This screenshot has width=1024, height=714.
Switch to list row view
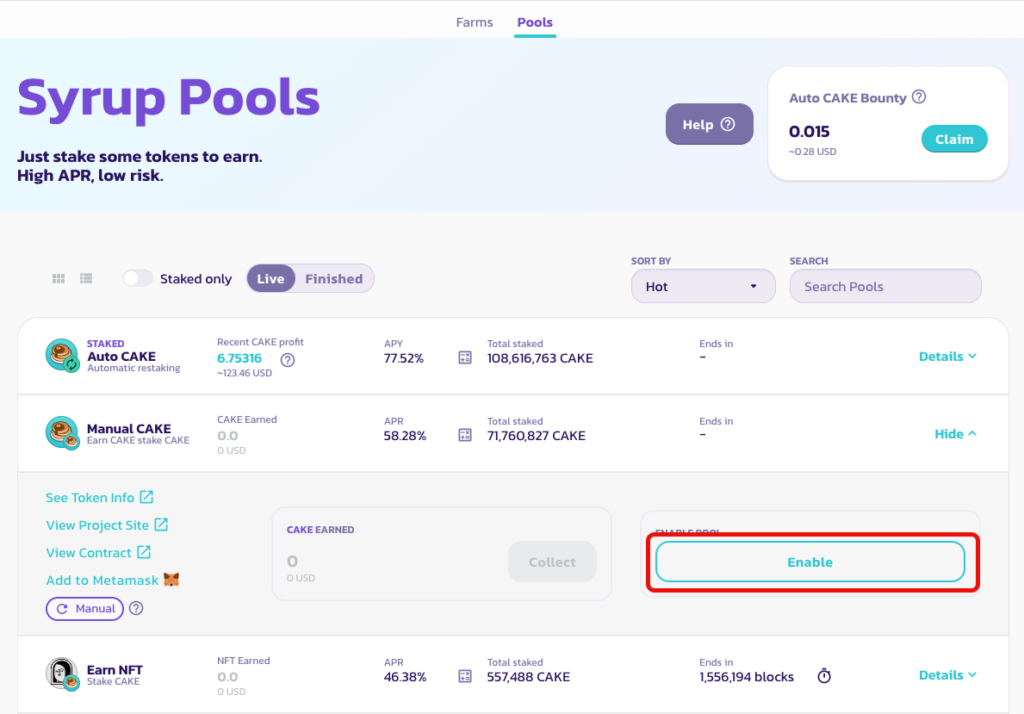[86, 279]
